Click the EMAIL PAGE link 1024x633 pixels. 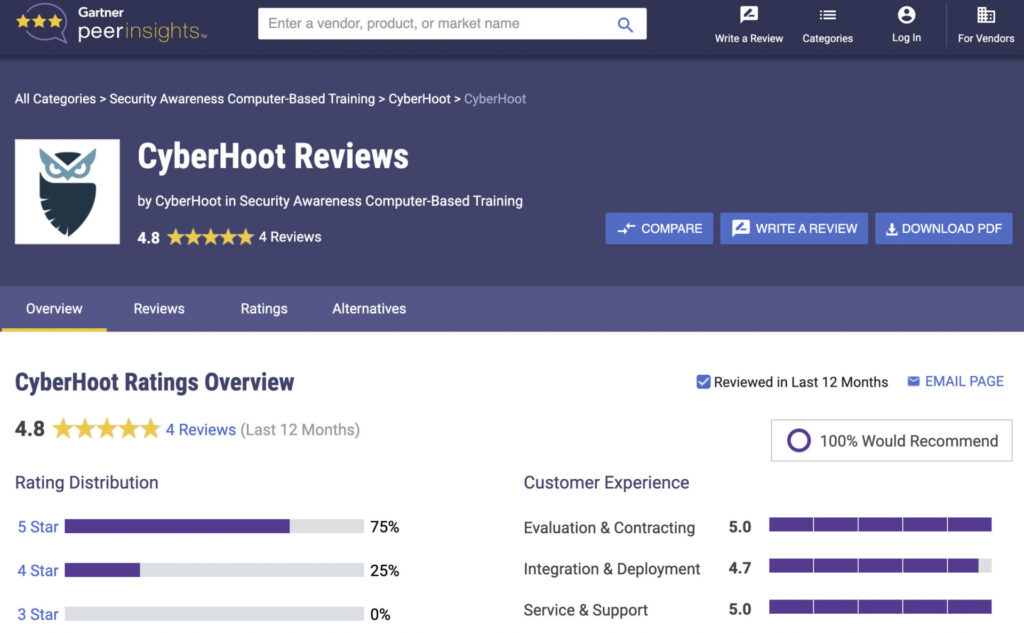coord(955,381)
